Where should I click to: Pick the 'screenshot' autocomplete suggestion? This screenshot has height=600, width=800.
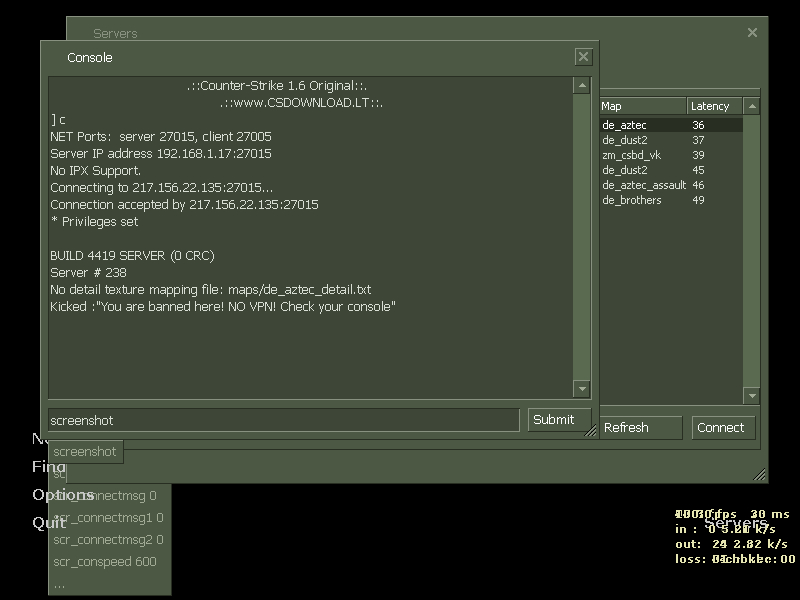click(x=85, y=452)
